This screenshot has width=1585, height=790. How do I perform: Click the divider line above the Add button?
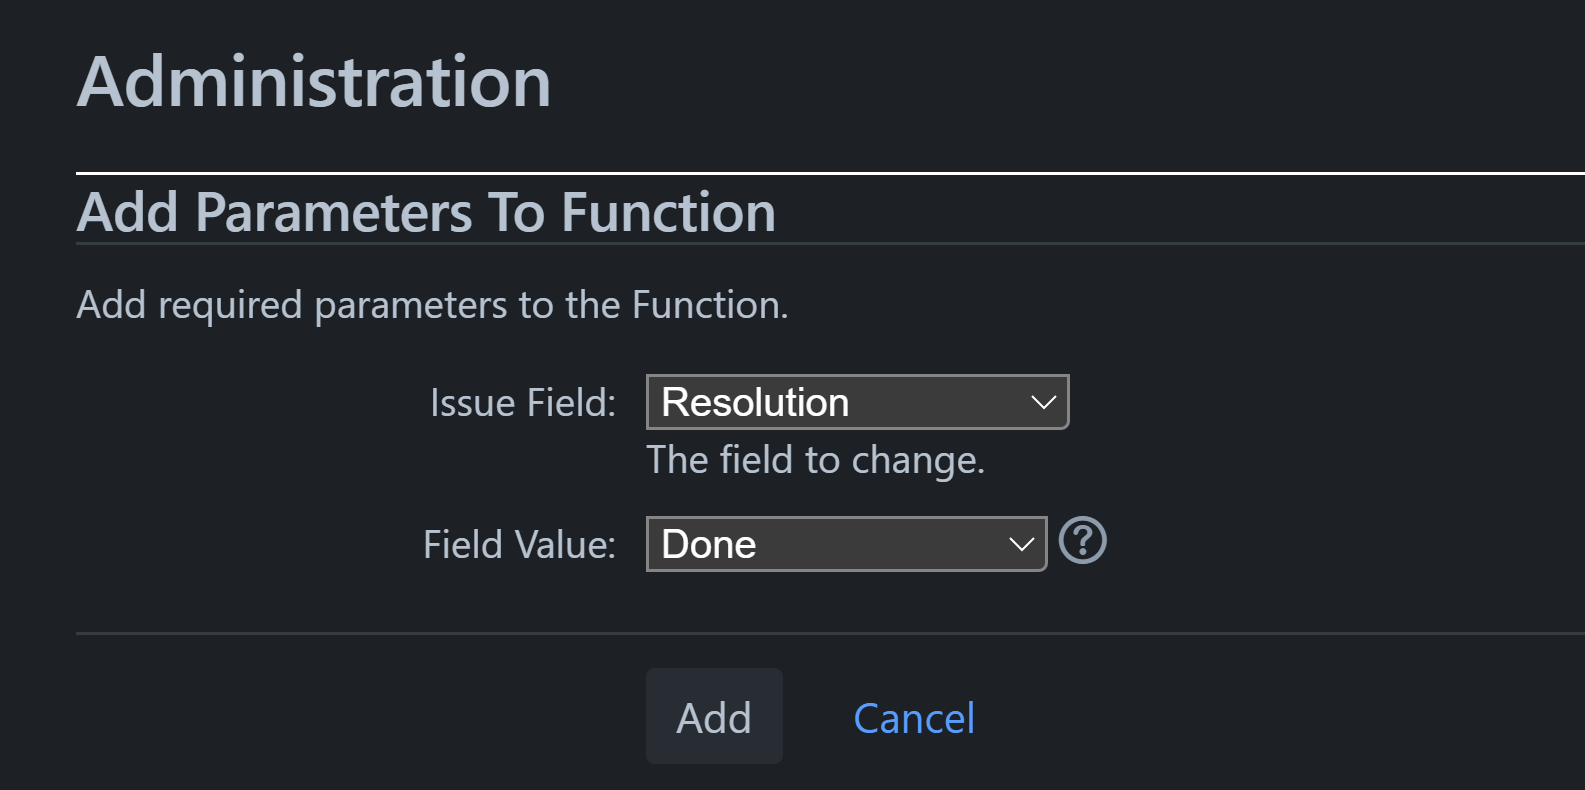coord(830,633)
